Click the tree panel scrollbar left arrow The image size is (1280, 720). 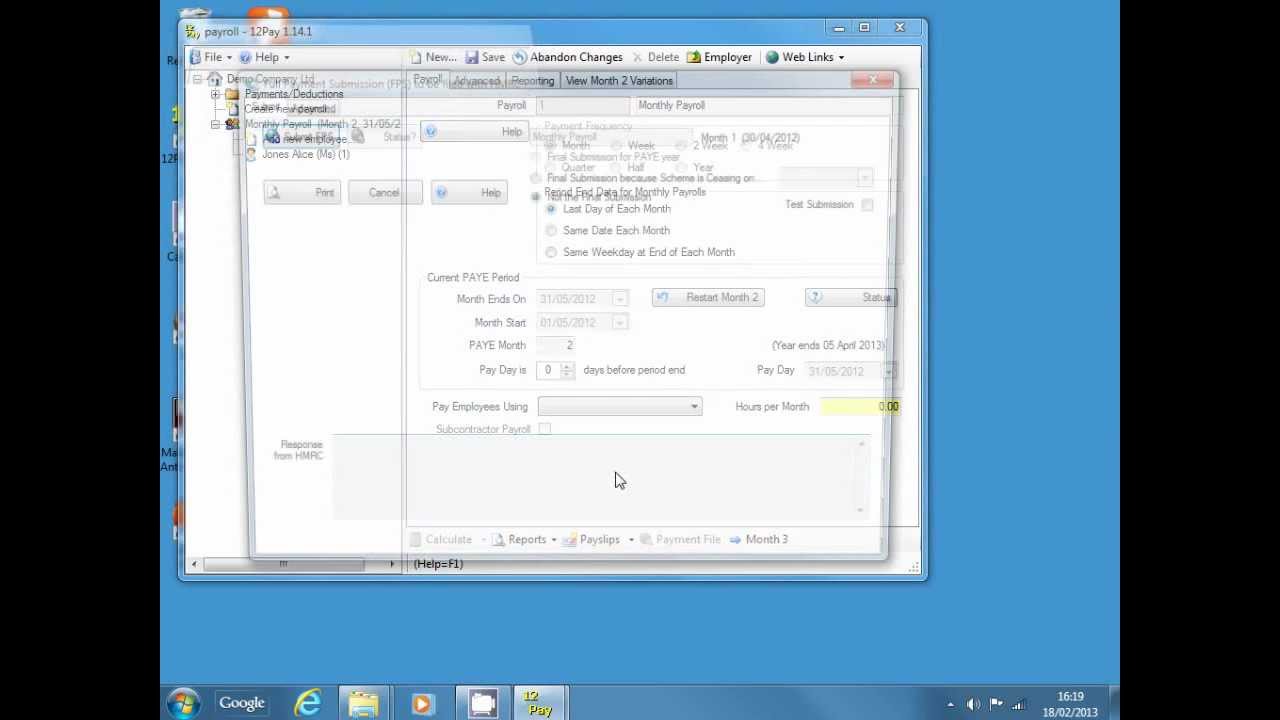(x=194, y=564)
